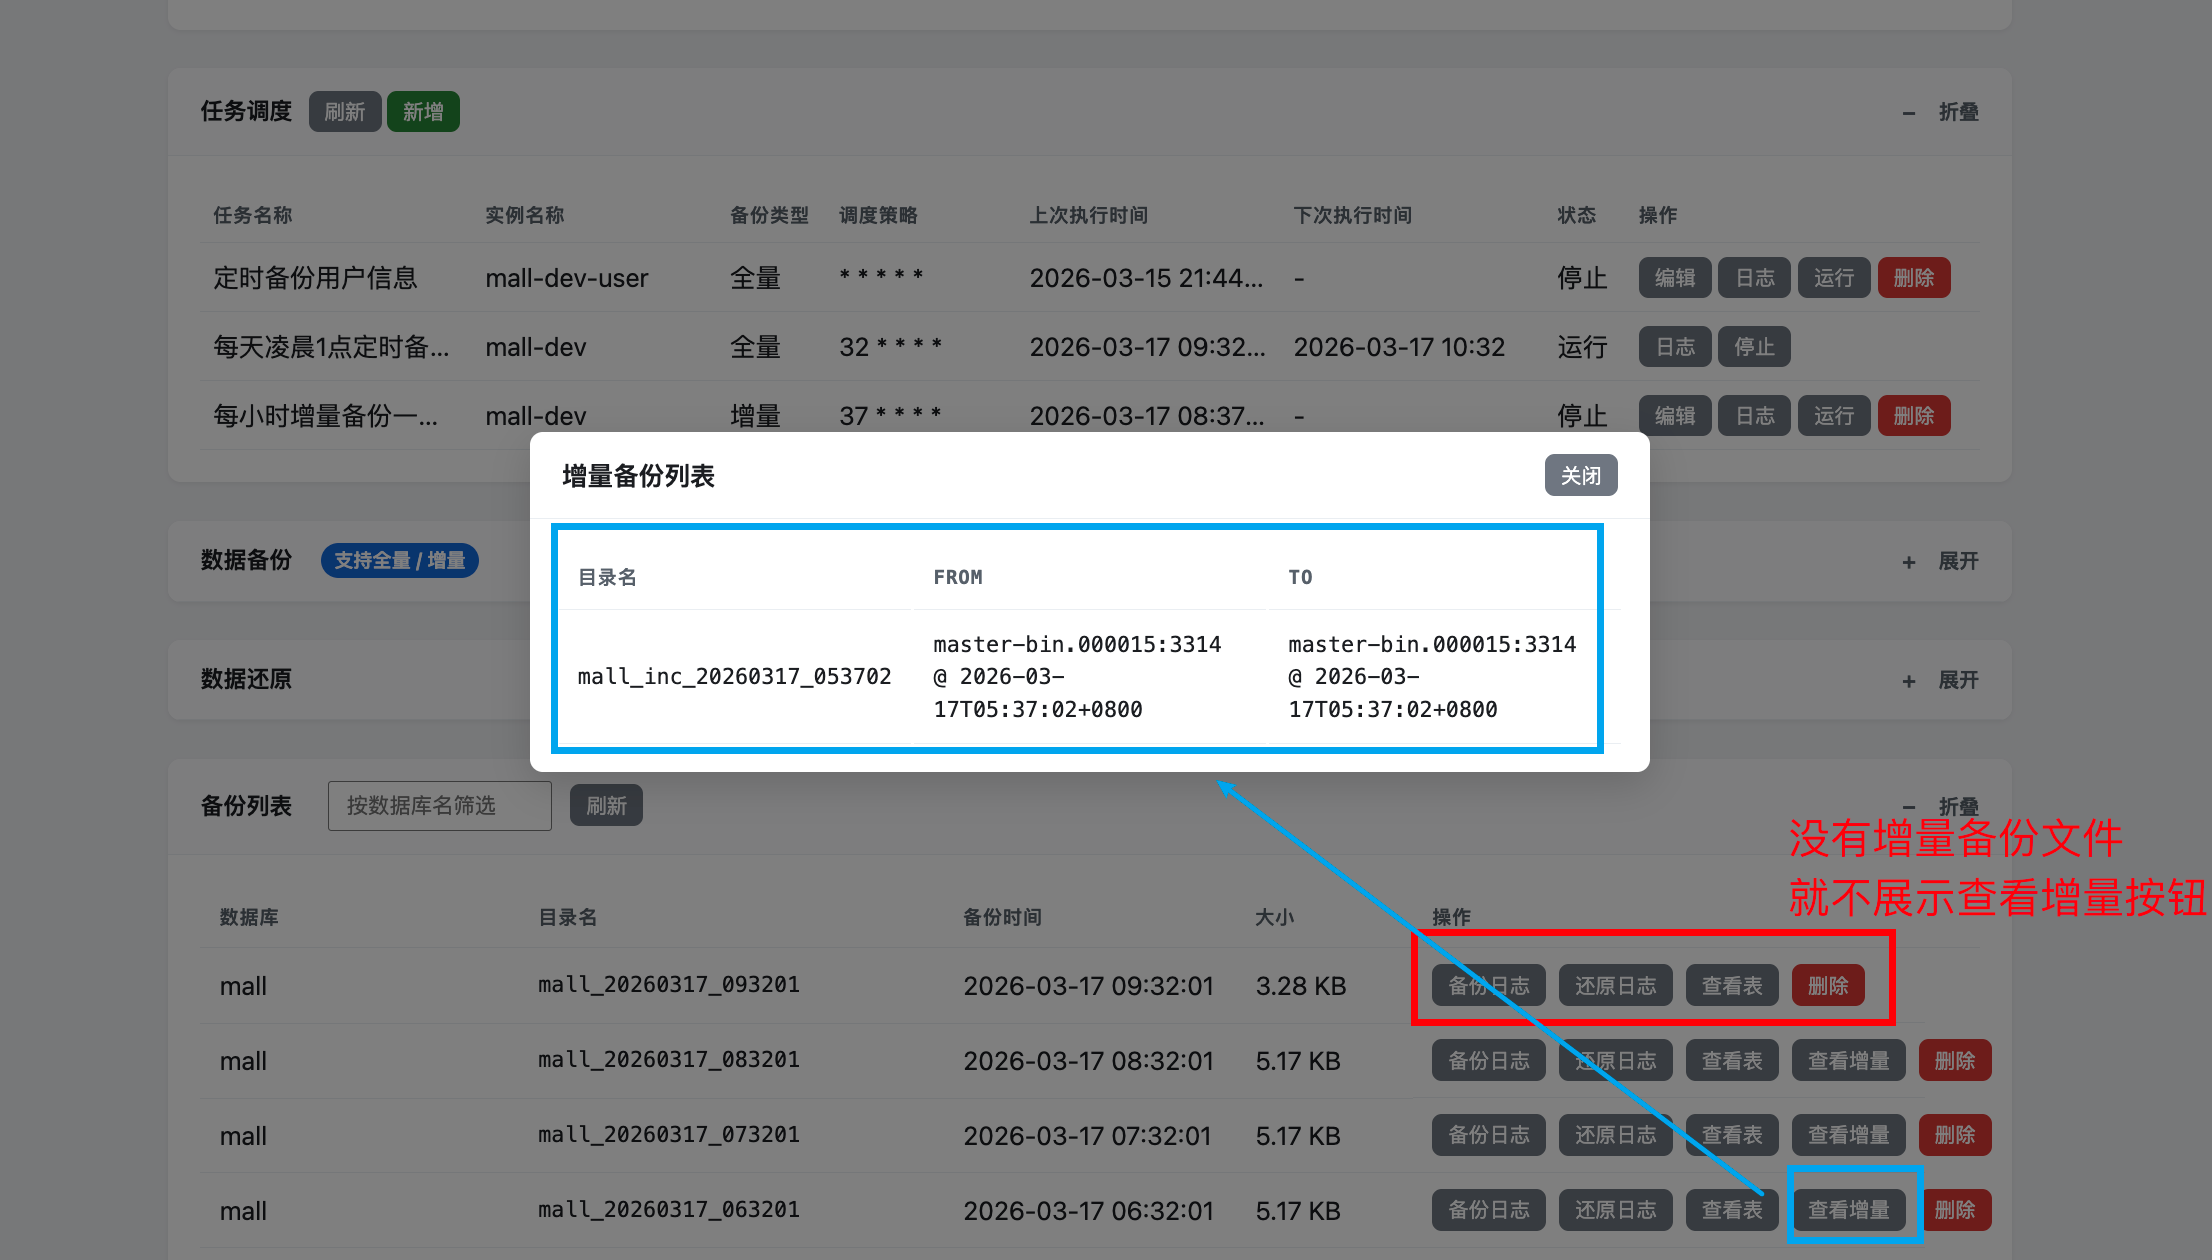Open 查看表 for mall_20260317_093201 backup

point(1731,986)
